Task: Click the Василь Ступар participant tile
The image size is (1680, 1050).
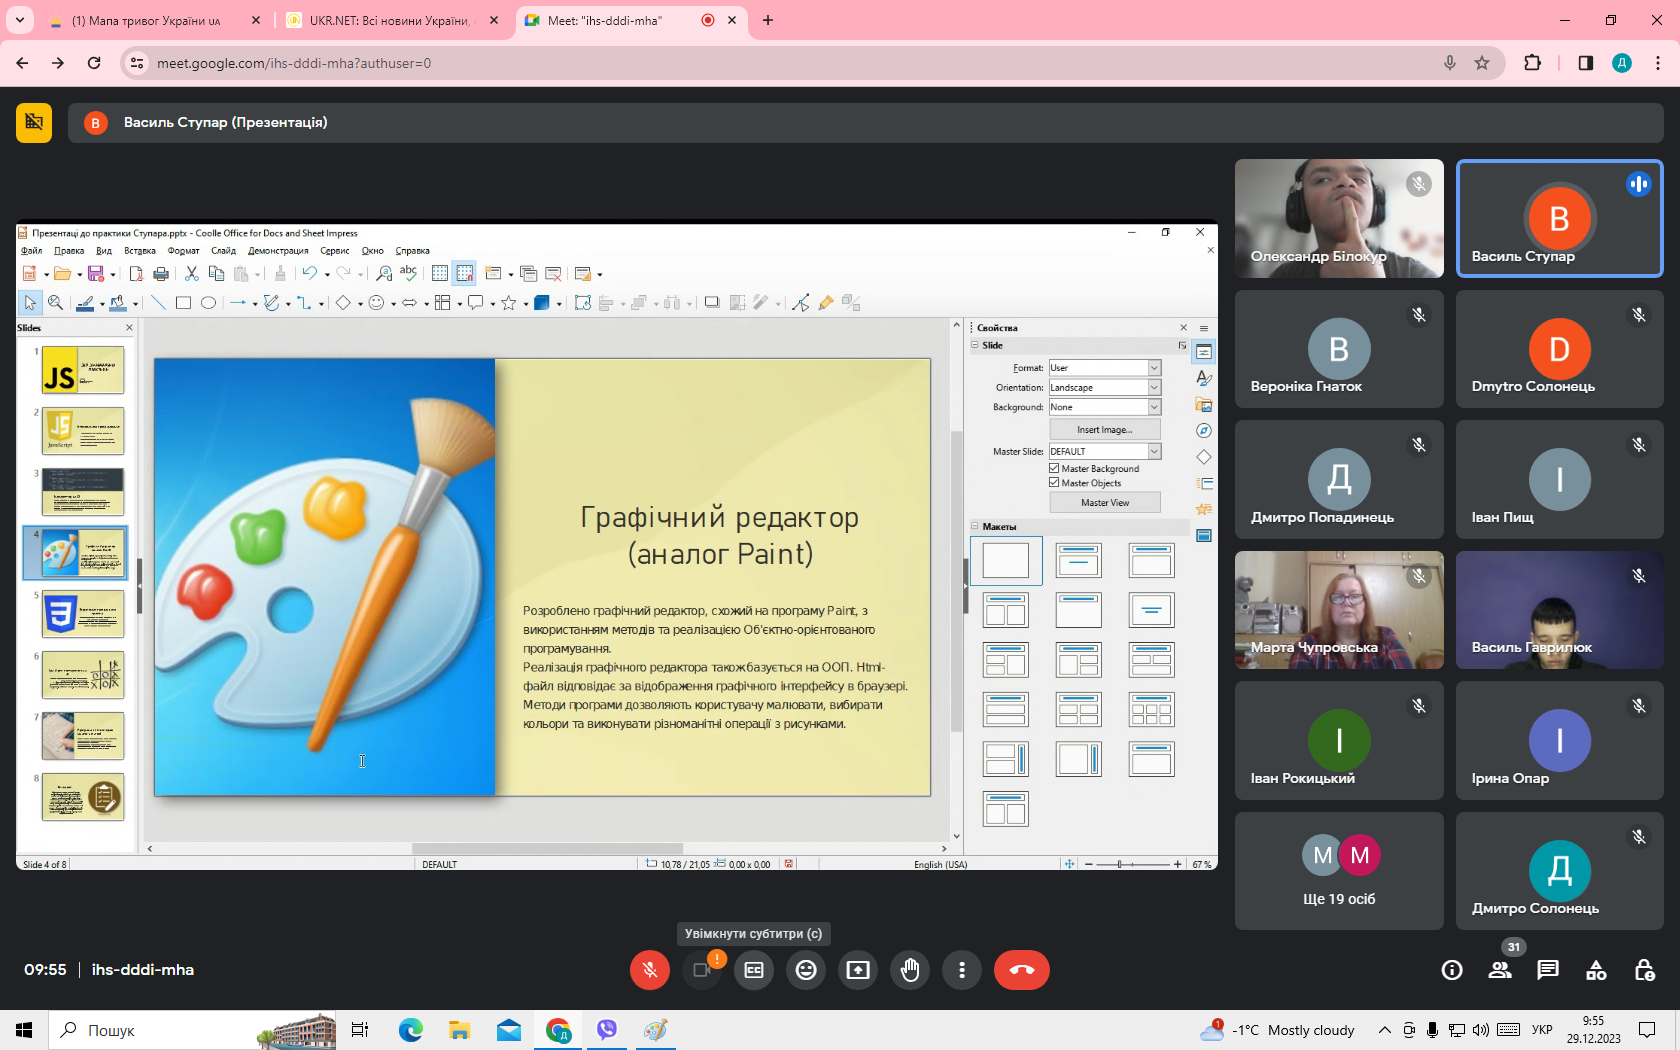Action: [x=1559, y=218]
